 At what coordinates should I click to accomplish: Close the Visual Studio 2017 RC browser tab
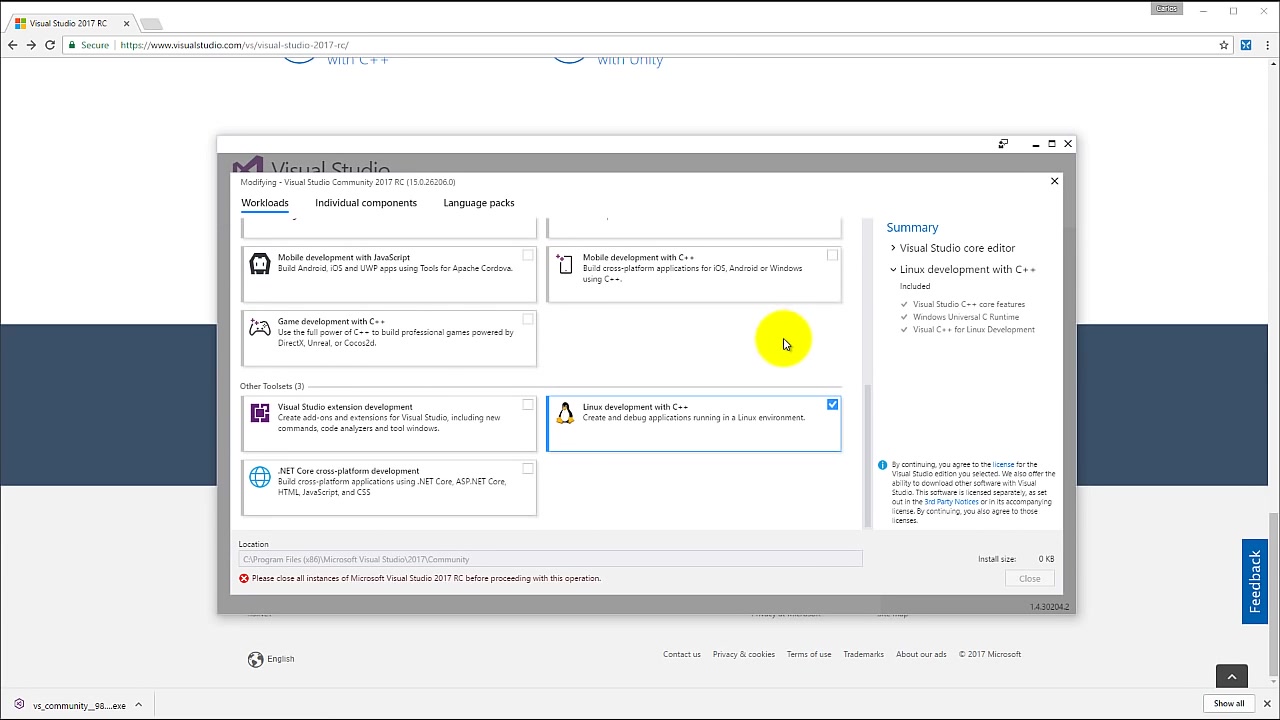[127, 23]
